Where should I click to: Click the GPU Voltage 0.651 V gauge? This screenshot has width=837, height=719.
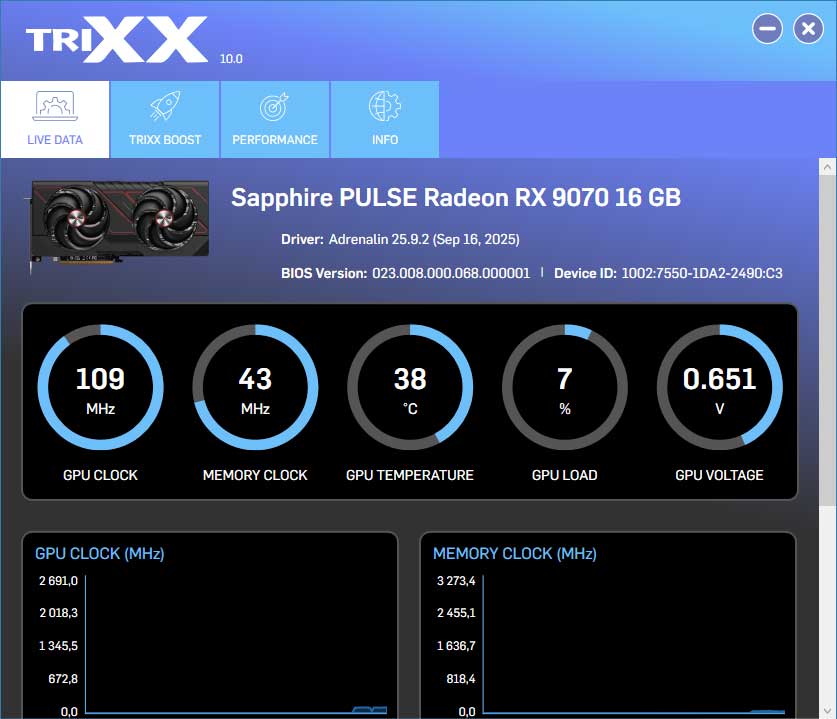(719, 387)
